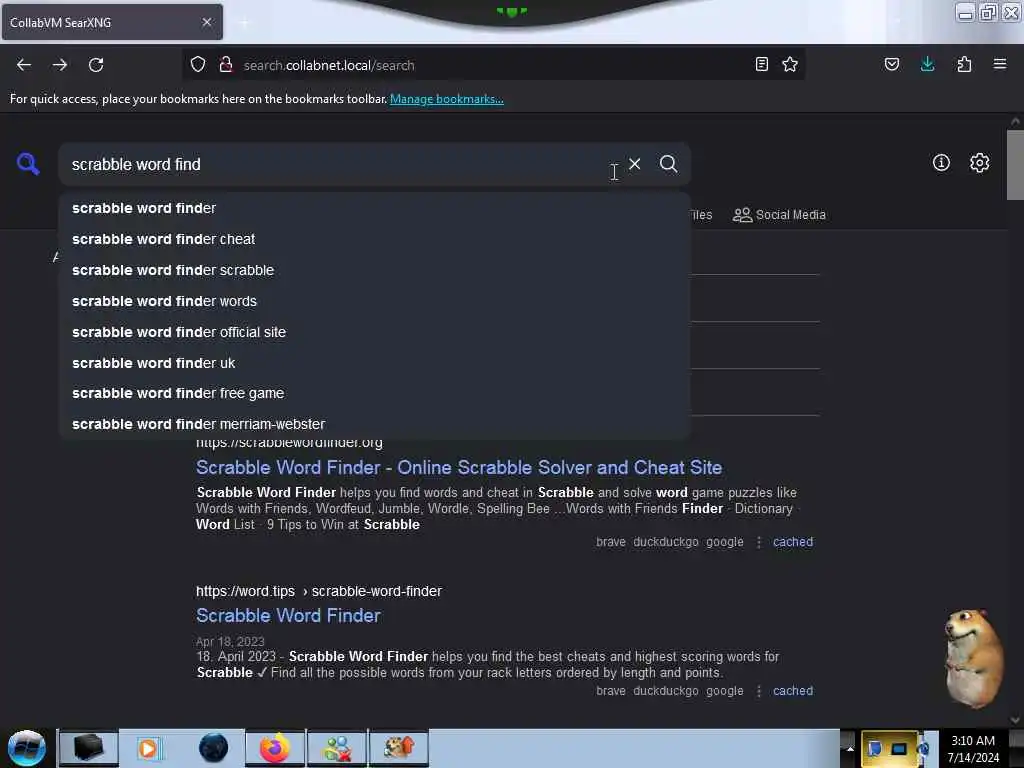Choose suggestion 'scrabble word finder free game'
The height and width of the screenshot is (768, 1024).
(x=375, y=393)
